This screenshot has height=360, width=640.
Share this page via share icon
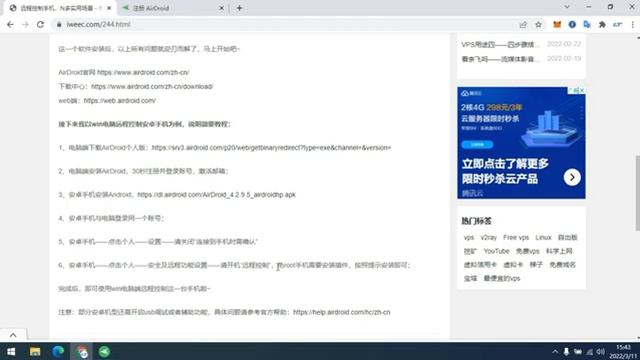pos(523,24)
